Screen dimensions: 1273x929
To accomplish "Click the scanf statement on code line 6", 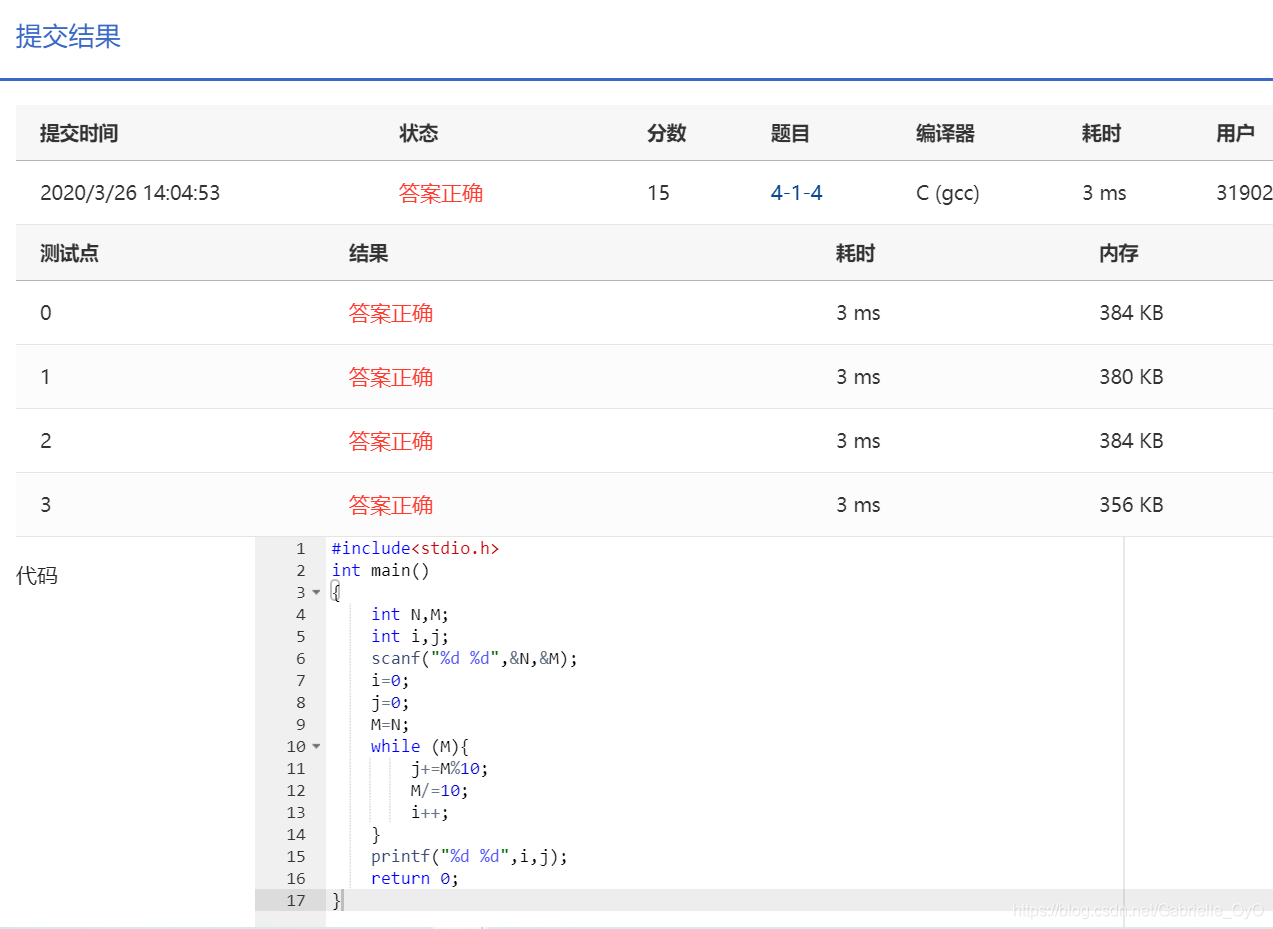I will click(x=473, y=658).
